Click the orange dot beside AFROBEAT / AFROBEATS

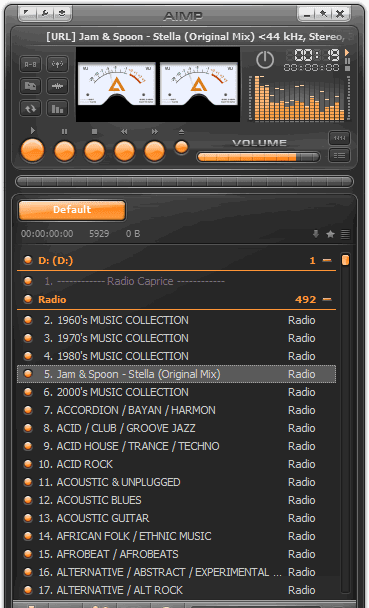point(28,554)
